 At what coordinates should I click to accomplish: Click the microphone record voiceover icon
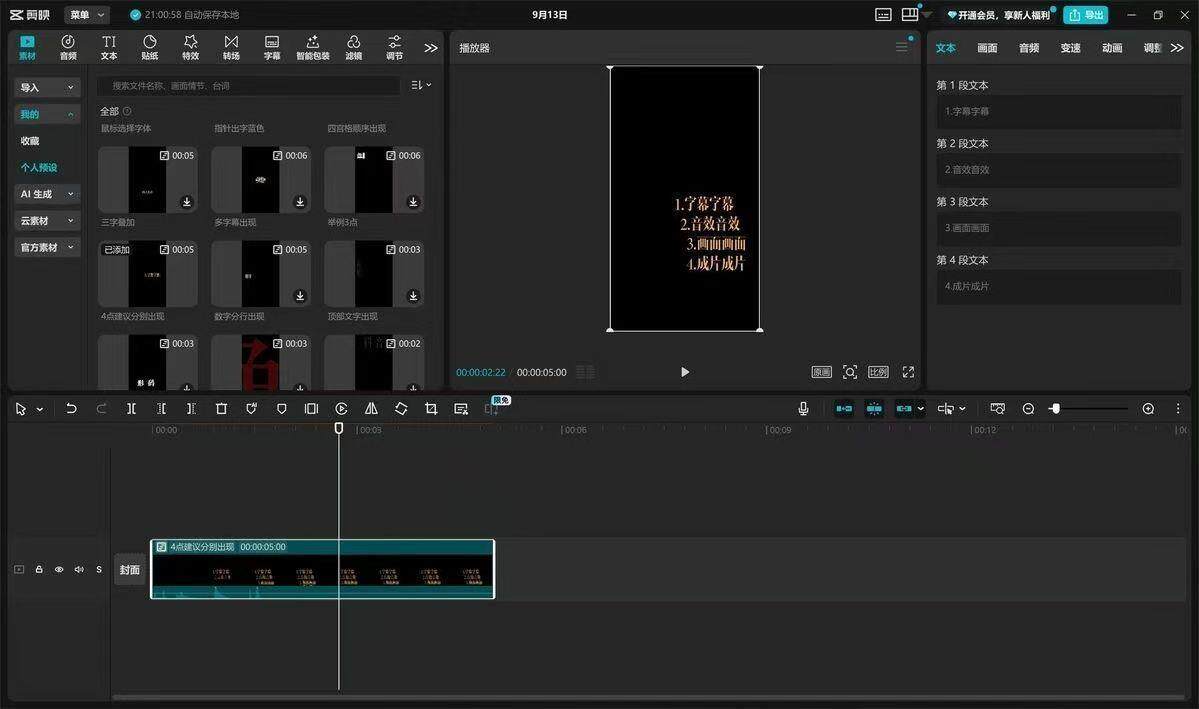click(804, 409)
